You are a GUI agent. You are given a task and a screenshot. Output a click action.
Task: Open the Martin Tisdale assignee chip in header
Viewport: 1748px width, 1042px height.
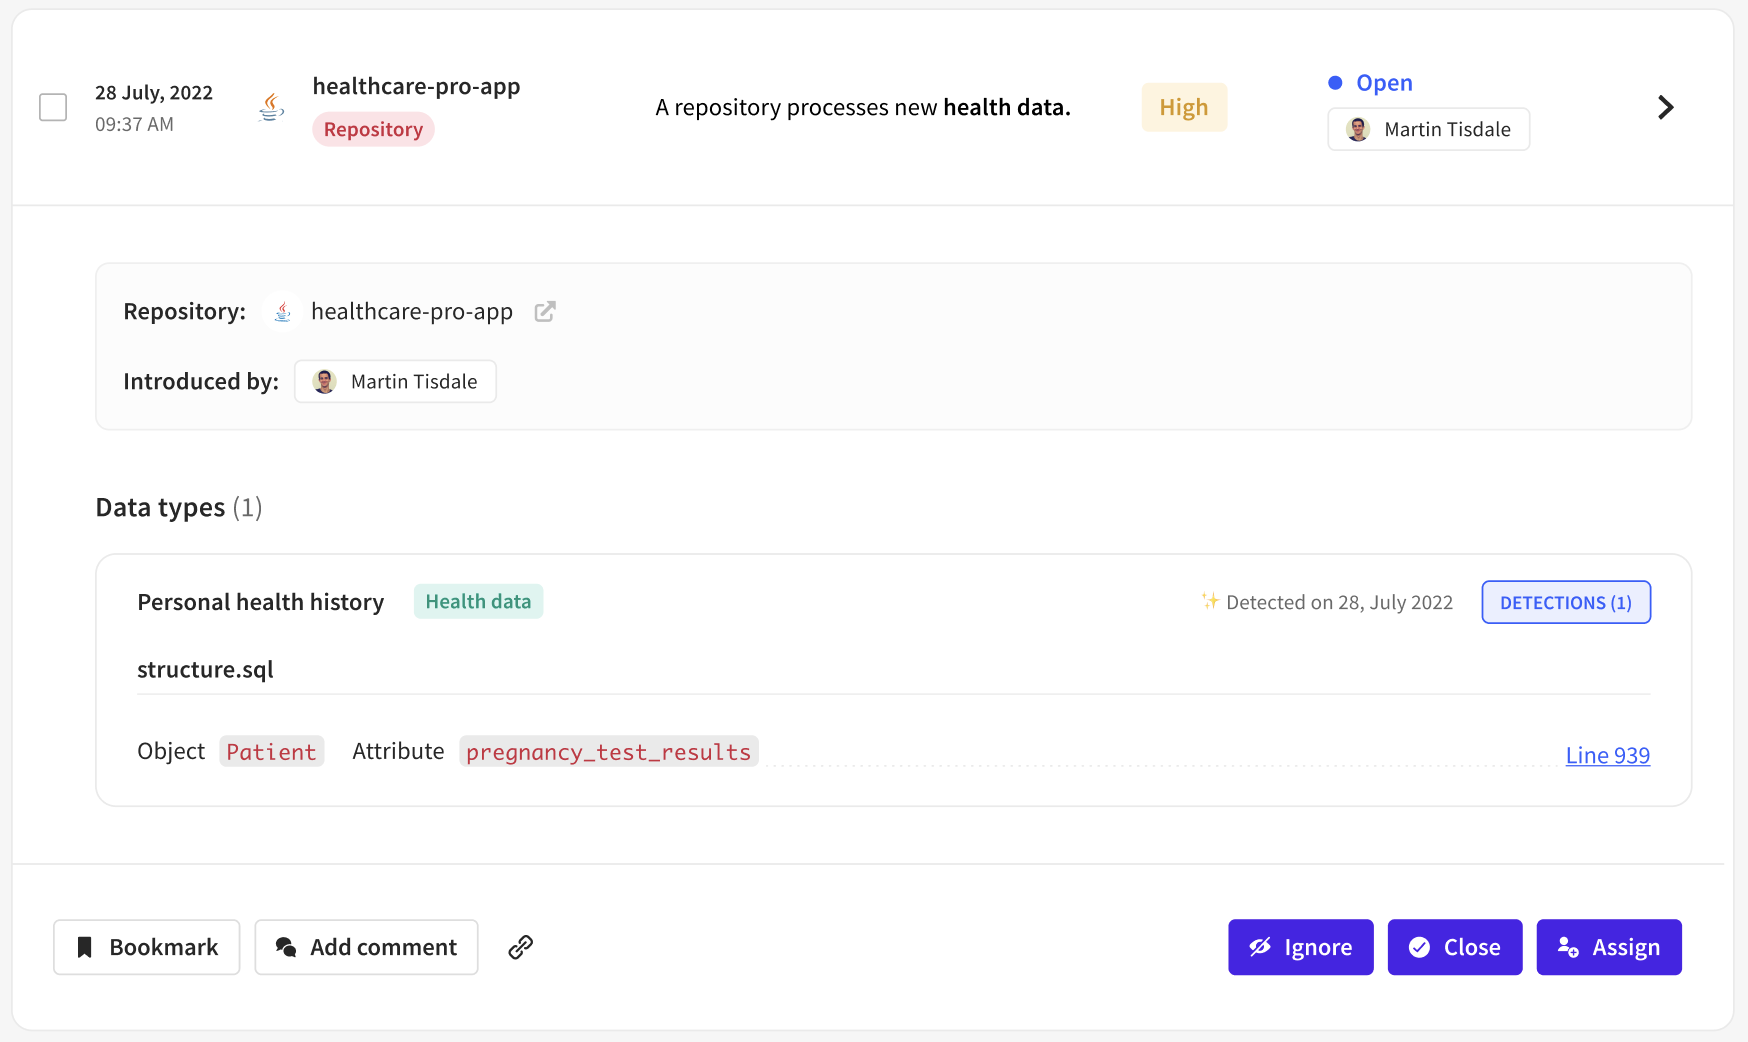point(1428,129)
